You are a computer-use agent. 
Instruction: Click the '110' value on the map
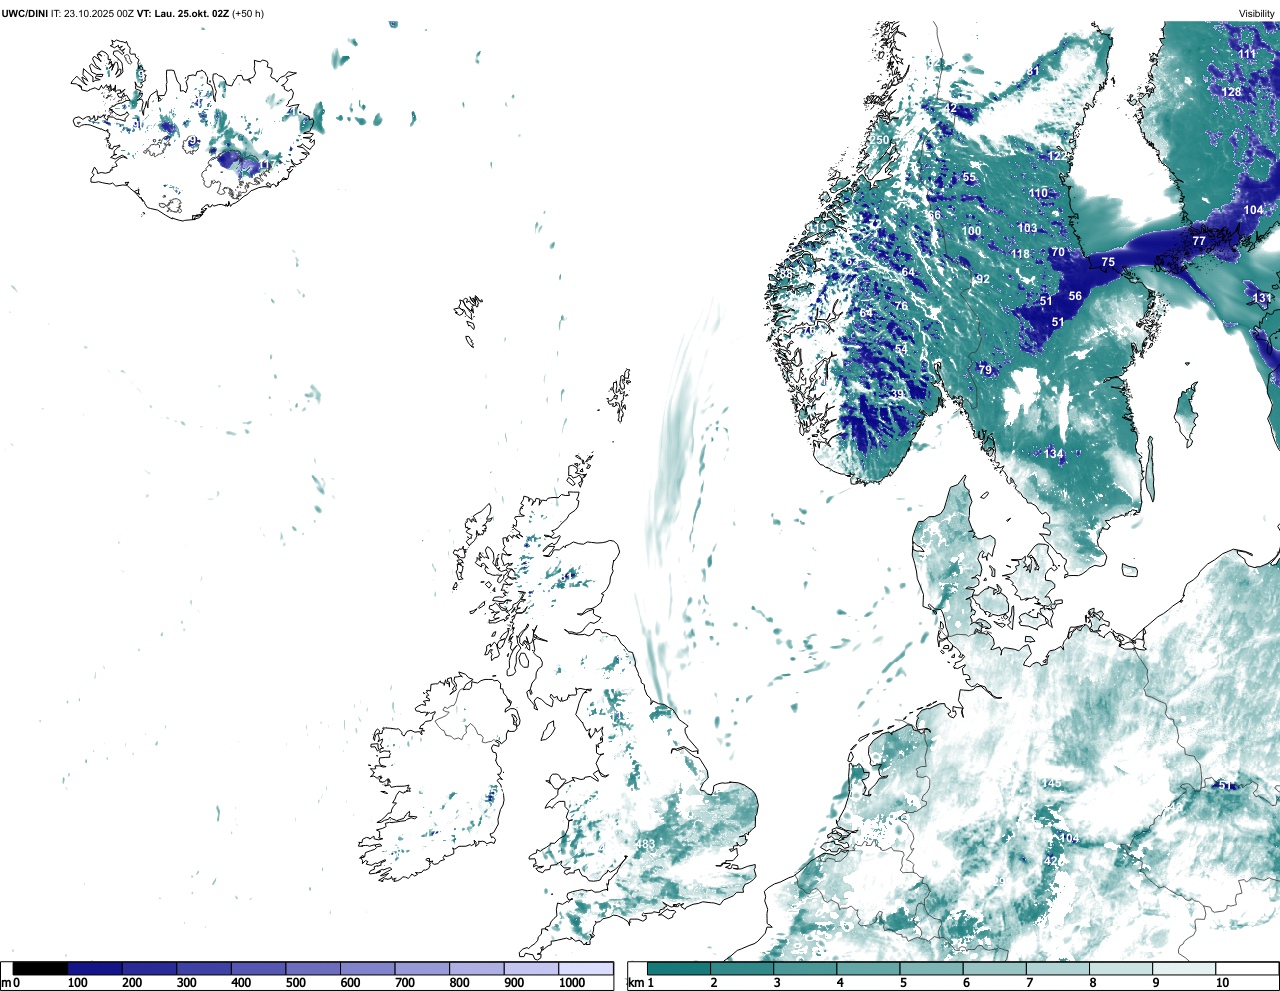coord(1039,193)
